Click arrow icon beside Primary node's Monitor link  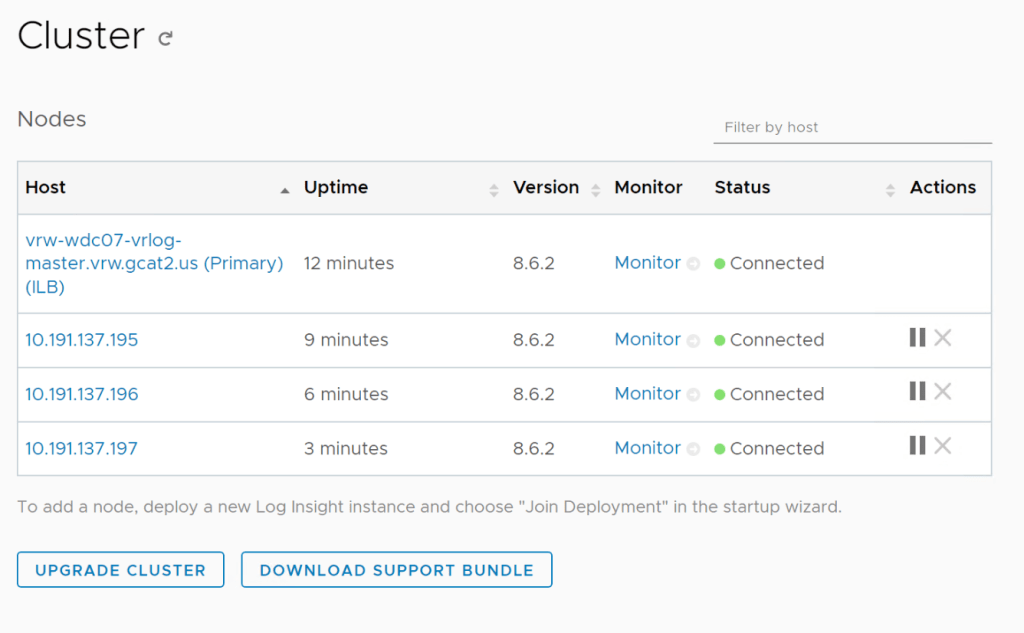(x=693, y=264)
